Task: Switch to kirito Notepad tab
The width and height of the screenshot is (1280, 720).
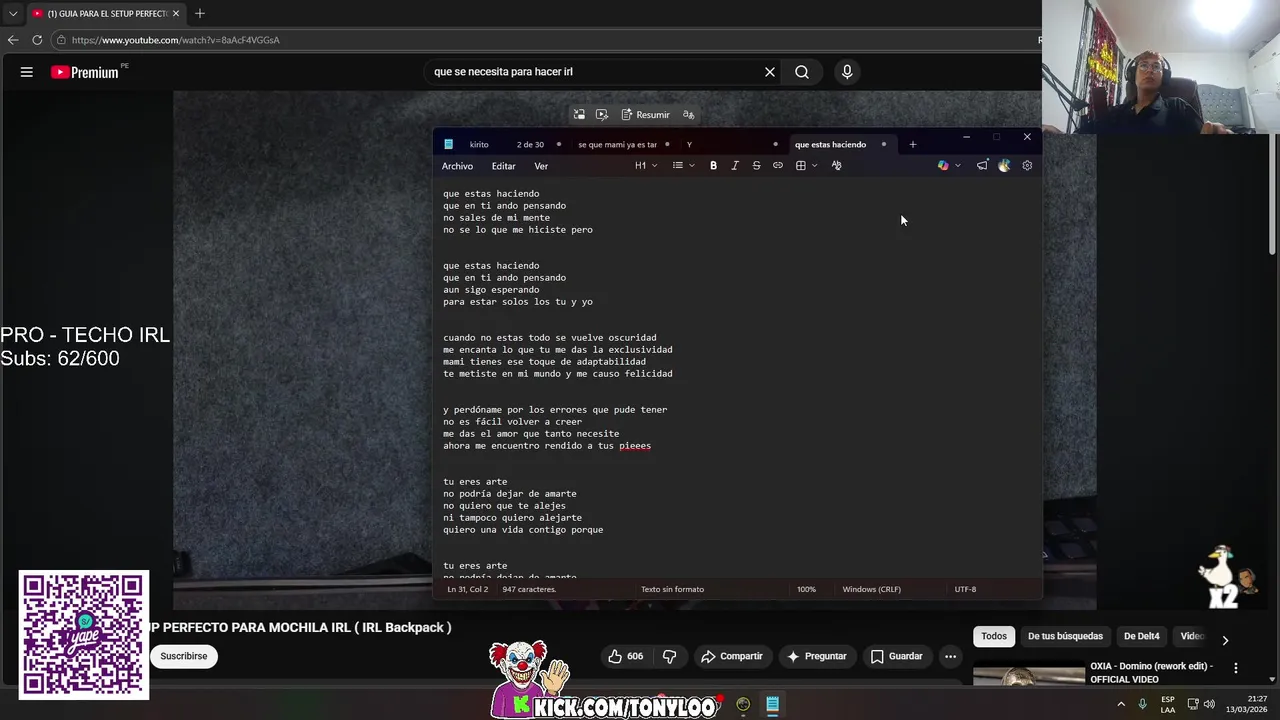Action: [x=479, y=145]
